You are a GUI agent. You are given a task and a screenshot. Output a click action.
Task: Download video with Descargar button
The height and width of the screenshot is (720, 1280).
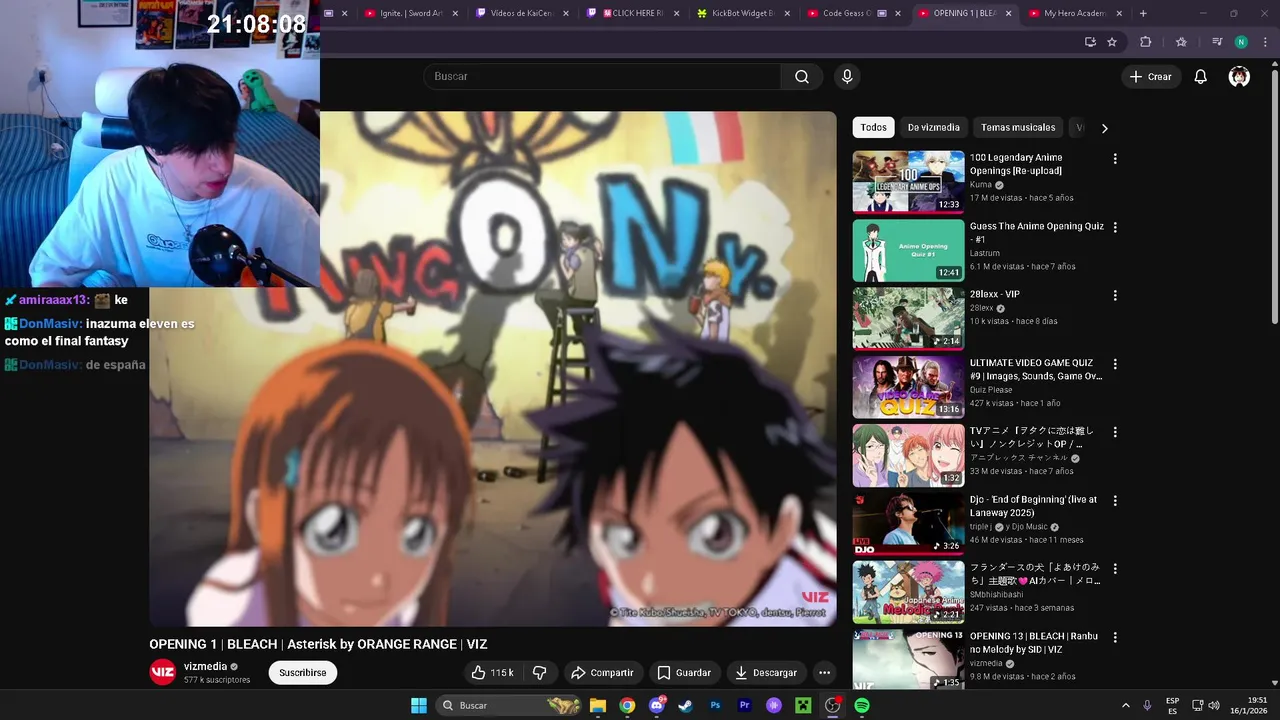click(766, 673)
